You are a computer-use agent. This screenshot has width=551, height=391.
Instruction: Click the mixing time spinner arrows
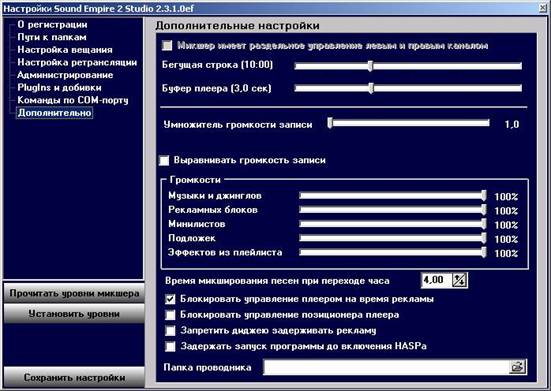[x=460, y=280]
